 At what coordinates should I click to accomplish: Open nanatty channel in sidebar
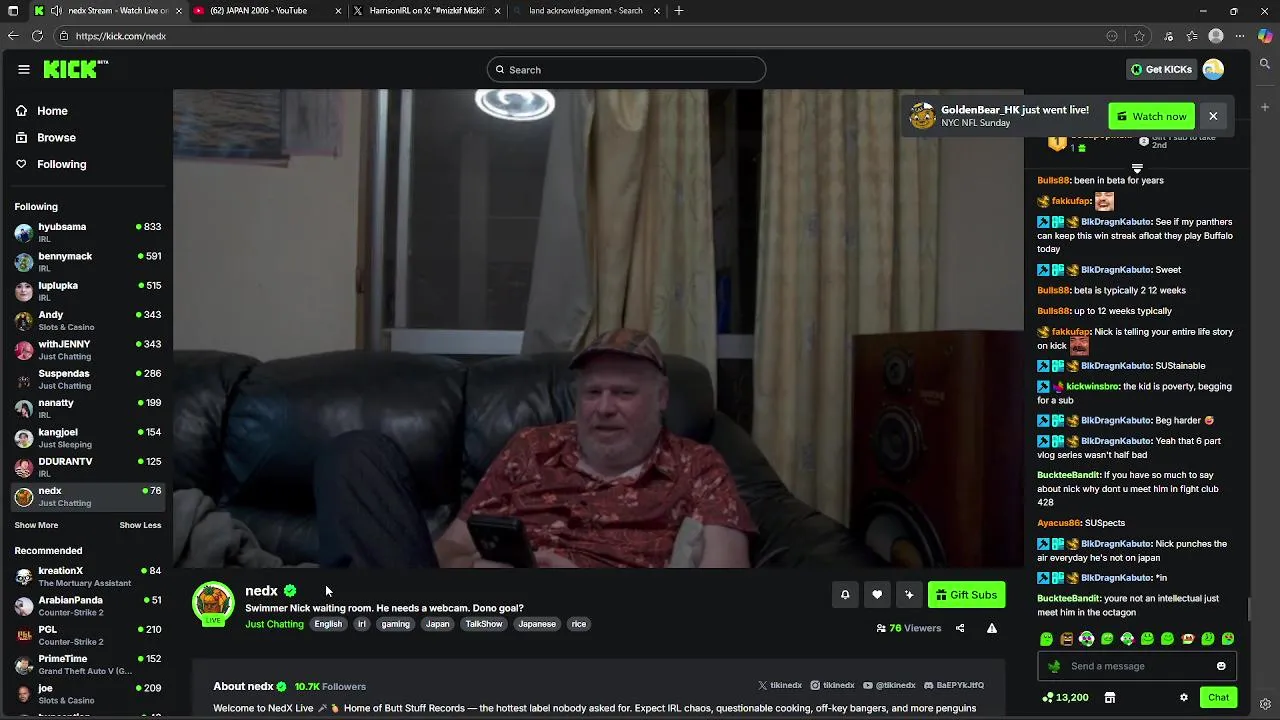(87, 408)
